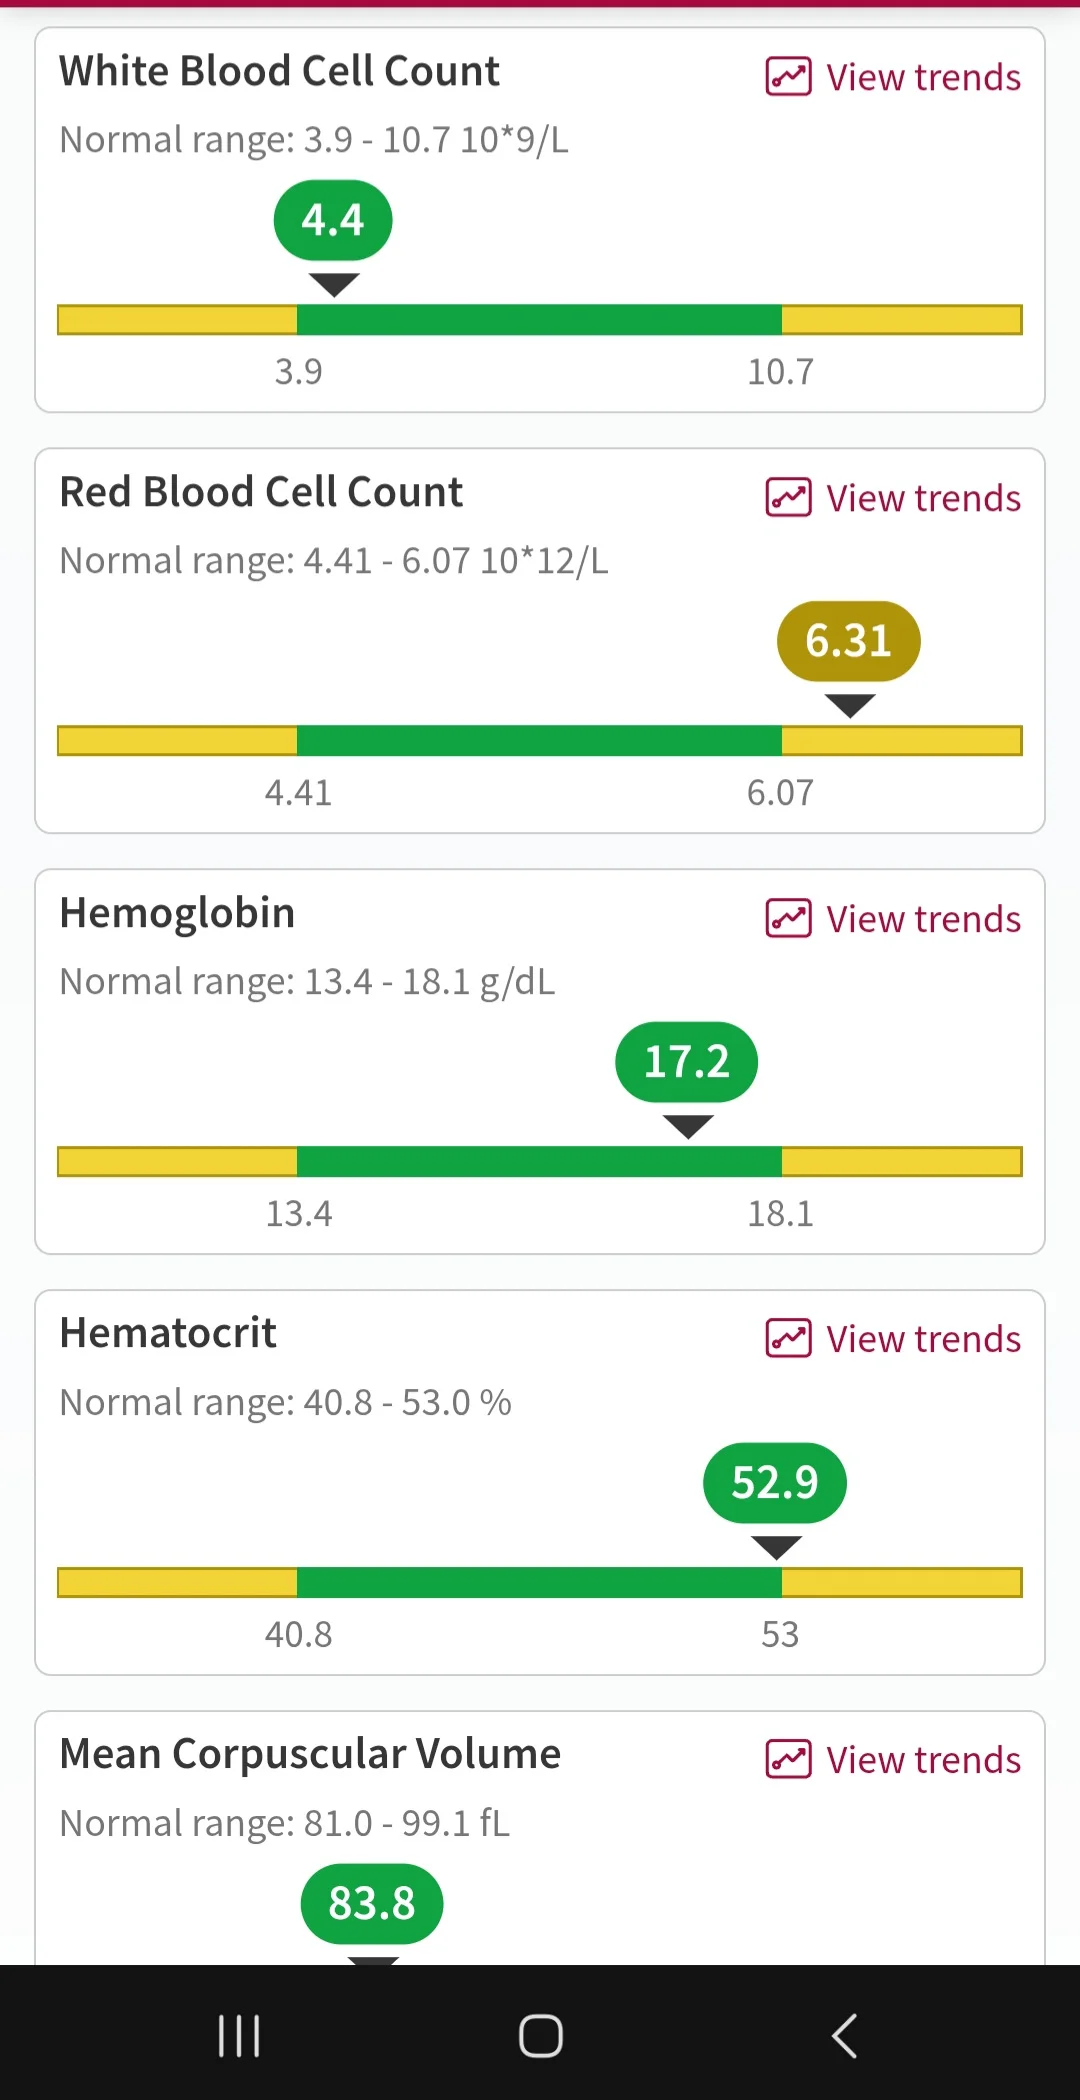Tap the Android home button
This screenshot has height=2100, width=1080.
point(541,2036)
